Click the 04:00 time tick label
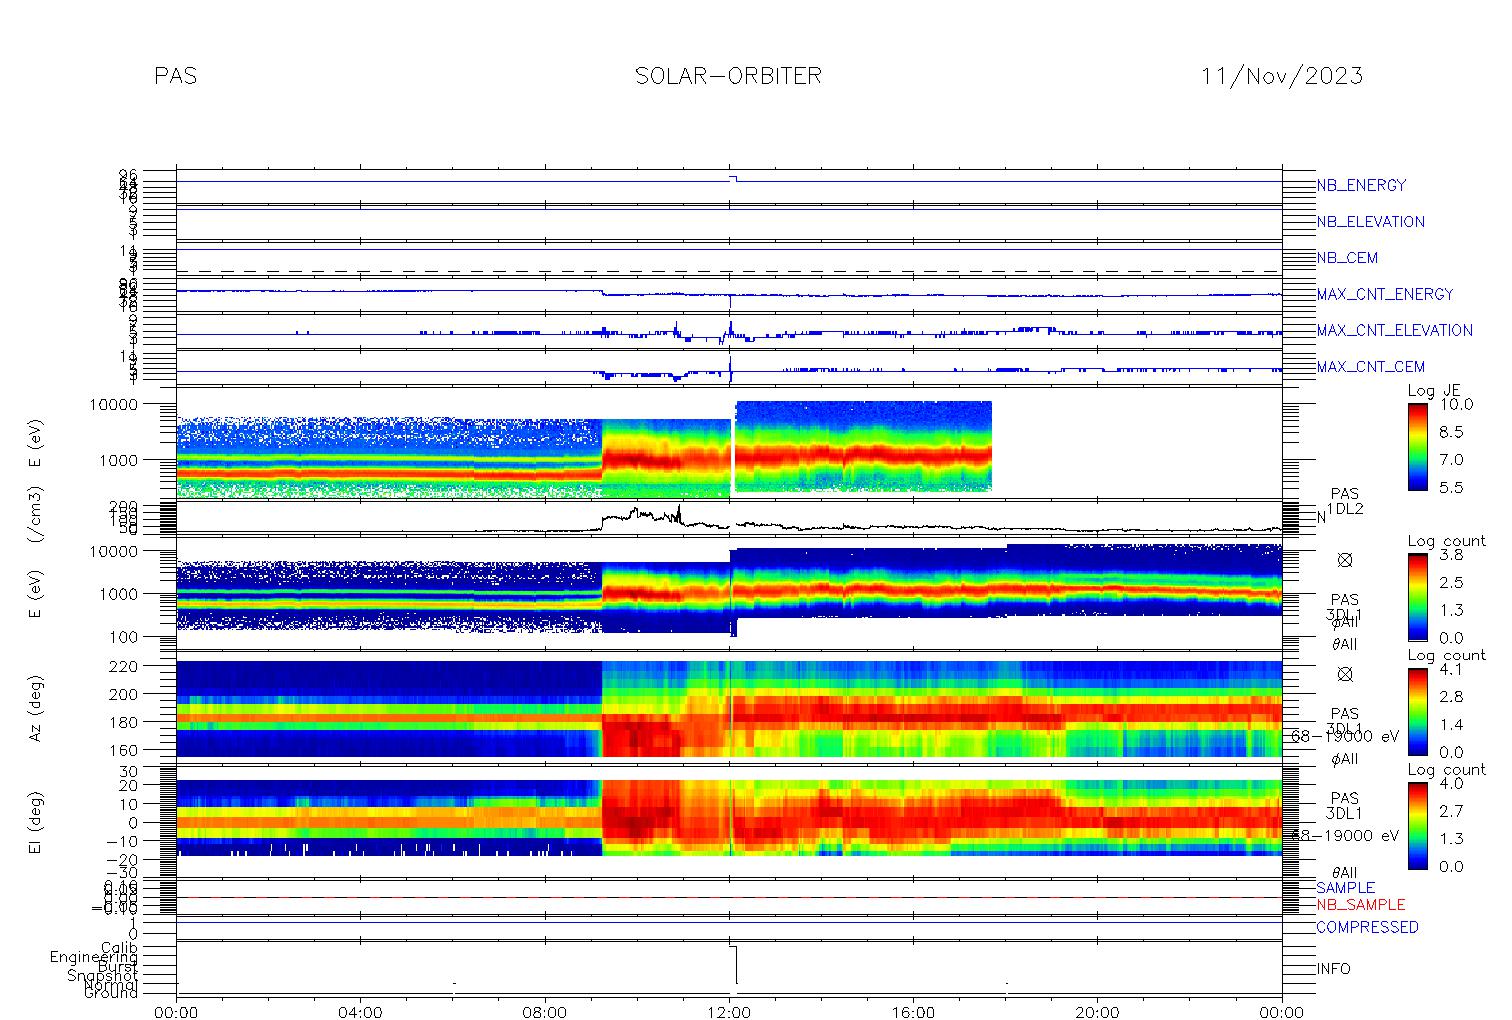The height and width of the screenshot is (1020, 1512). point(360,1012)
